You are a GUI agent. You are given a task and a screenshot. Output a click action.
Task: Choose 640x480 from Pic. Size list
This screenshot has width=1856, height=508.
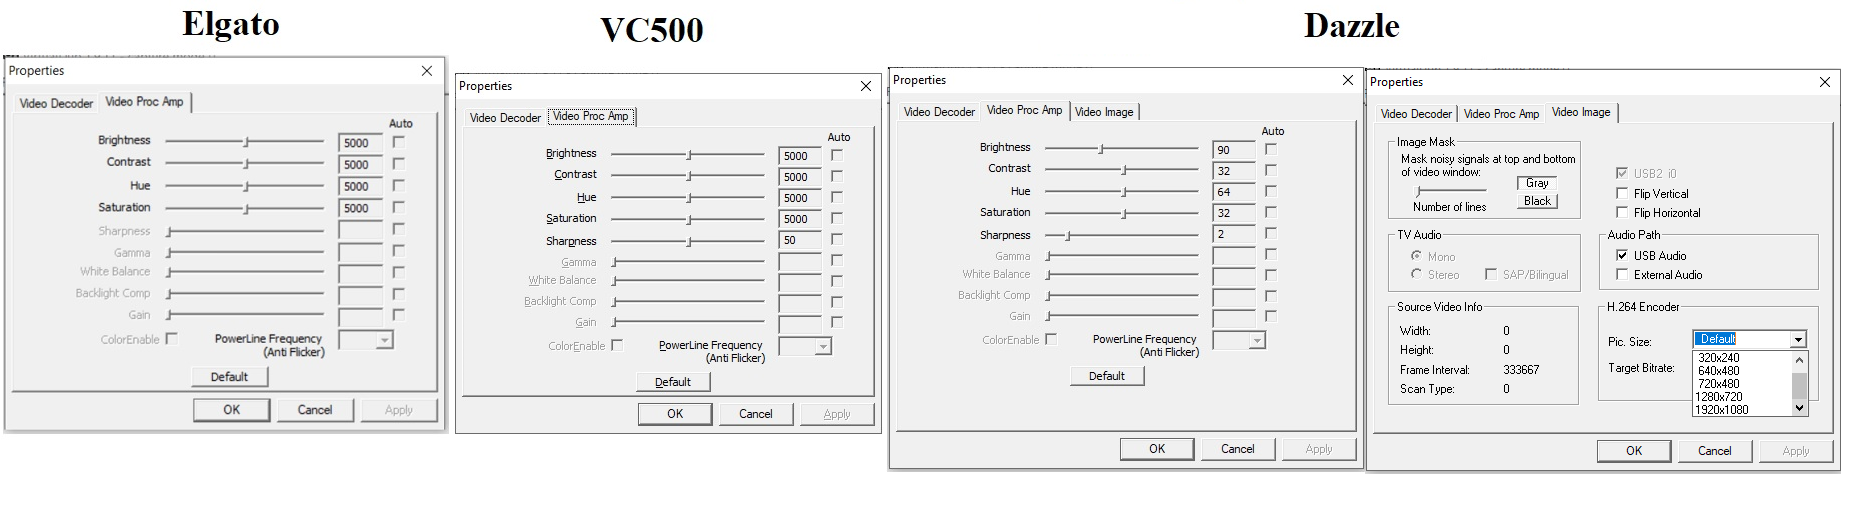point(1741,371)
